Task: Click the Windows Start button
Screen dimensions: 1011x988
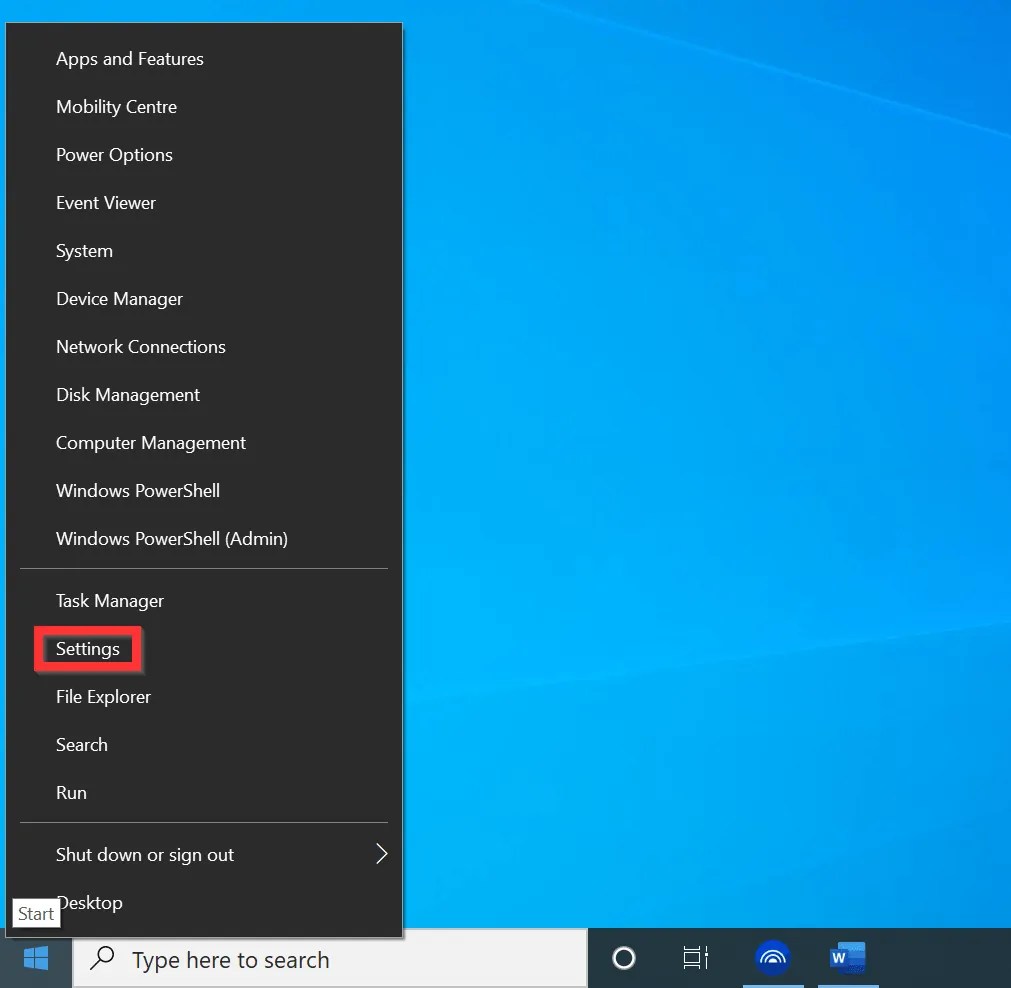Action: (x=35, y=958)
